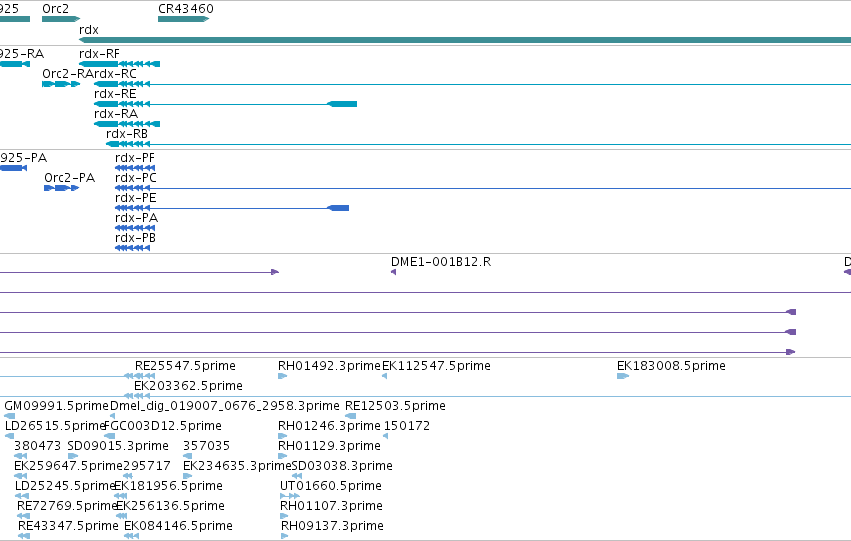Open the rdx-RF transcript feature
Screen dimensions: 851x541
click(x=119, y=64)
